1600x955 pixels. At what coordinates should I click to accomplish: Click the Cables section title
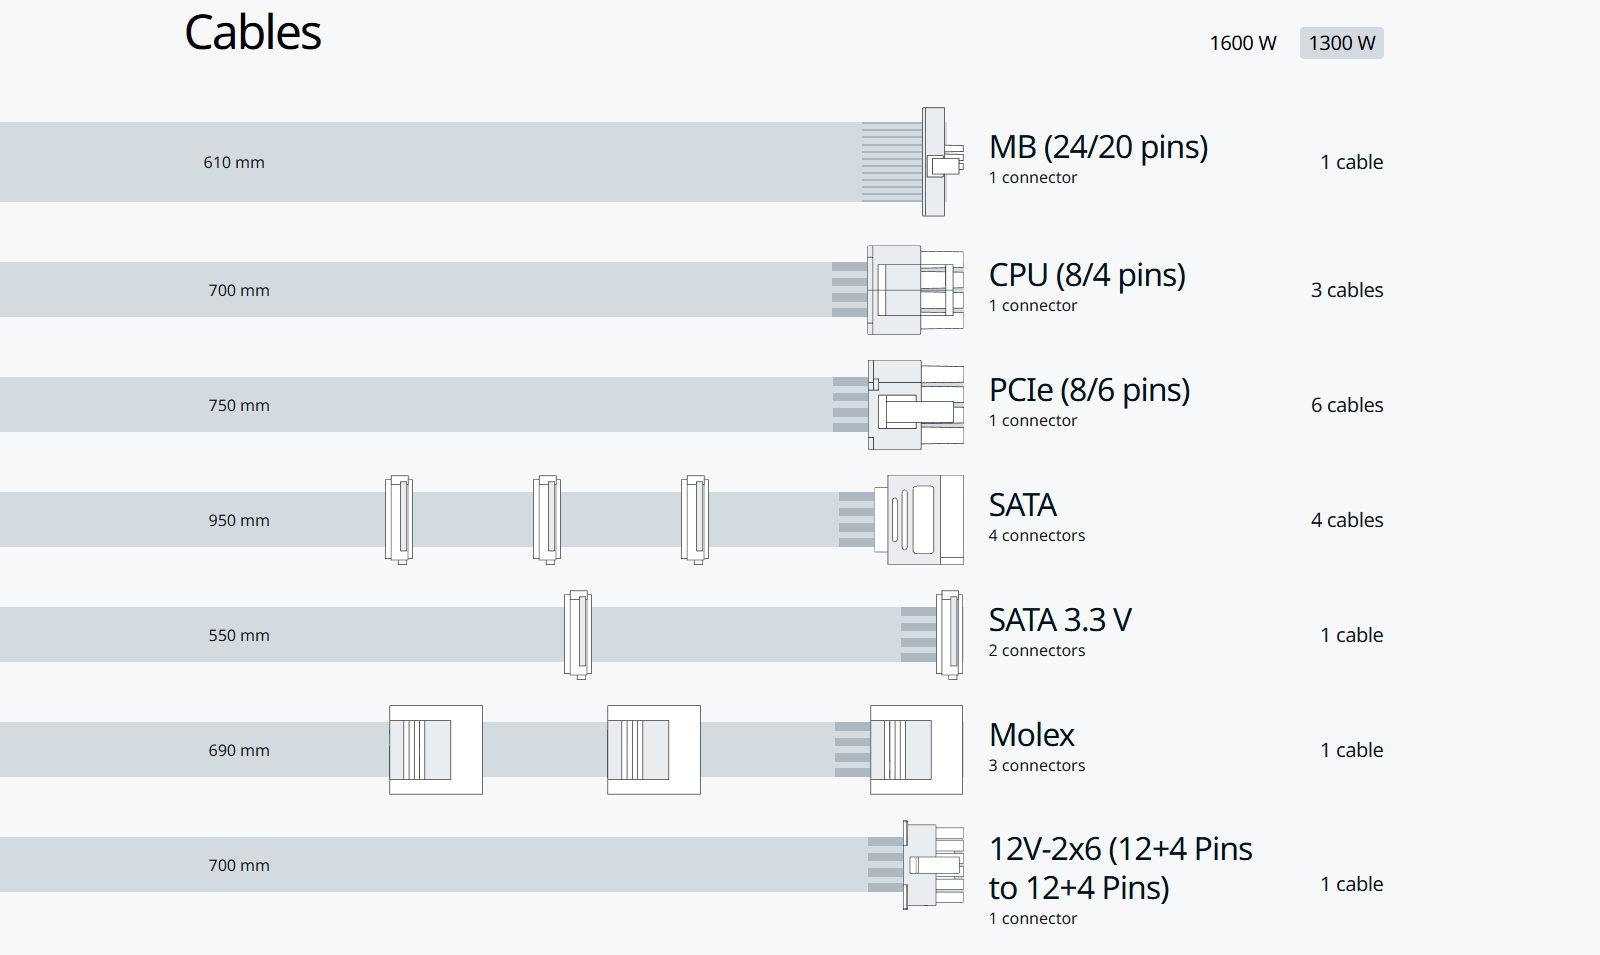click(253, 33)
